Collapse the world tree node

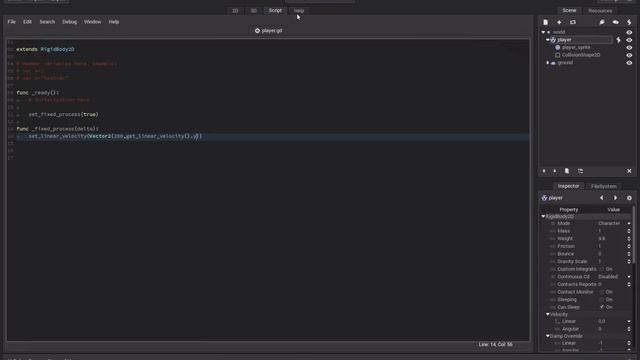coord(543,32)
